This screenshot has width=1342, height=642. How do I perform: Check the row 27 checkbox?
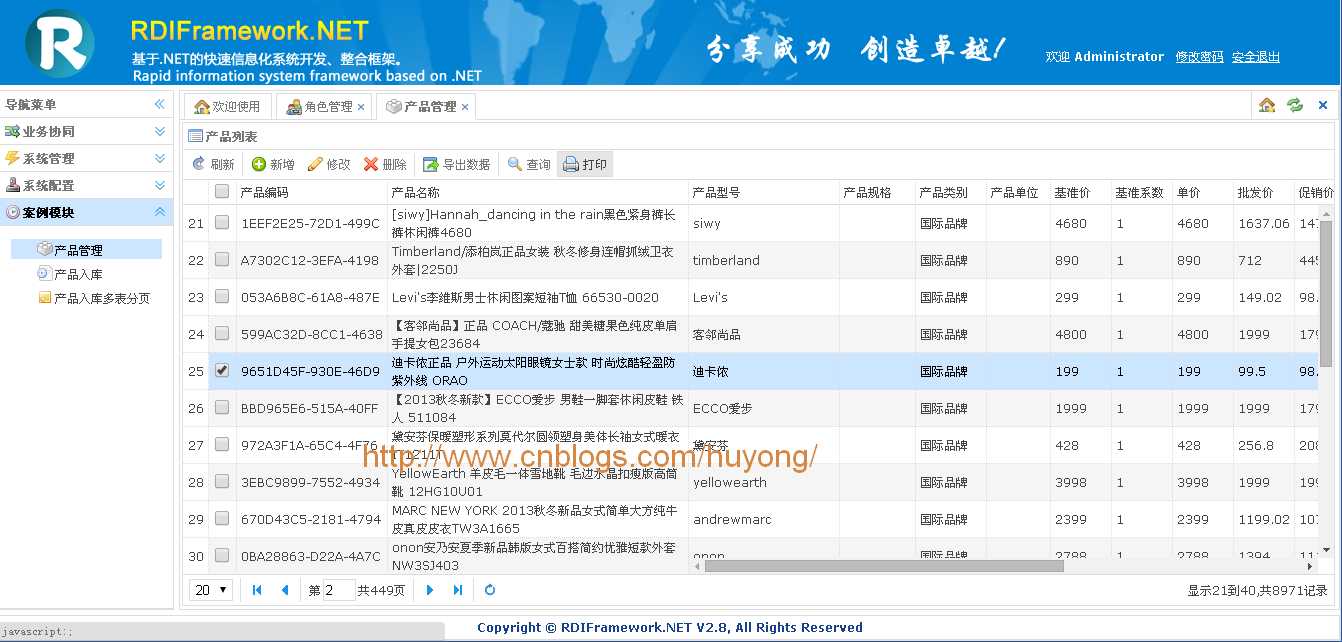[x=222, y=445]
